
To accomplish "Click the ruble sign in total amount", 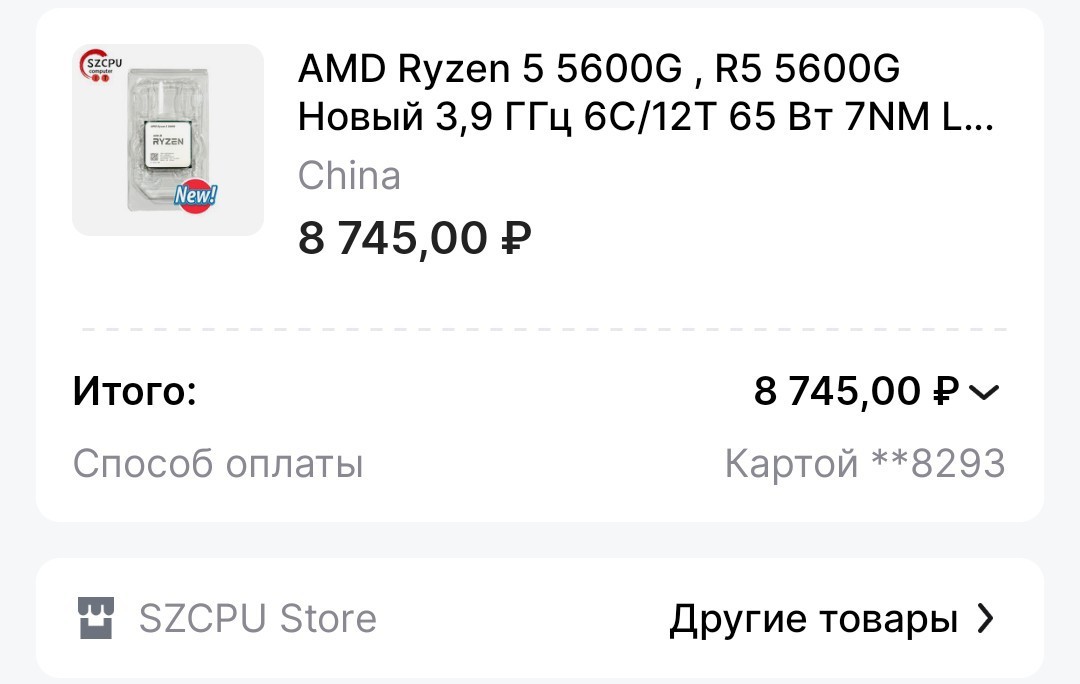I will coord(946,391).
